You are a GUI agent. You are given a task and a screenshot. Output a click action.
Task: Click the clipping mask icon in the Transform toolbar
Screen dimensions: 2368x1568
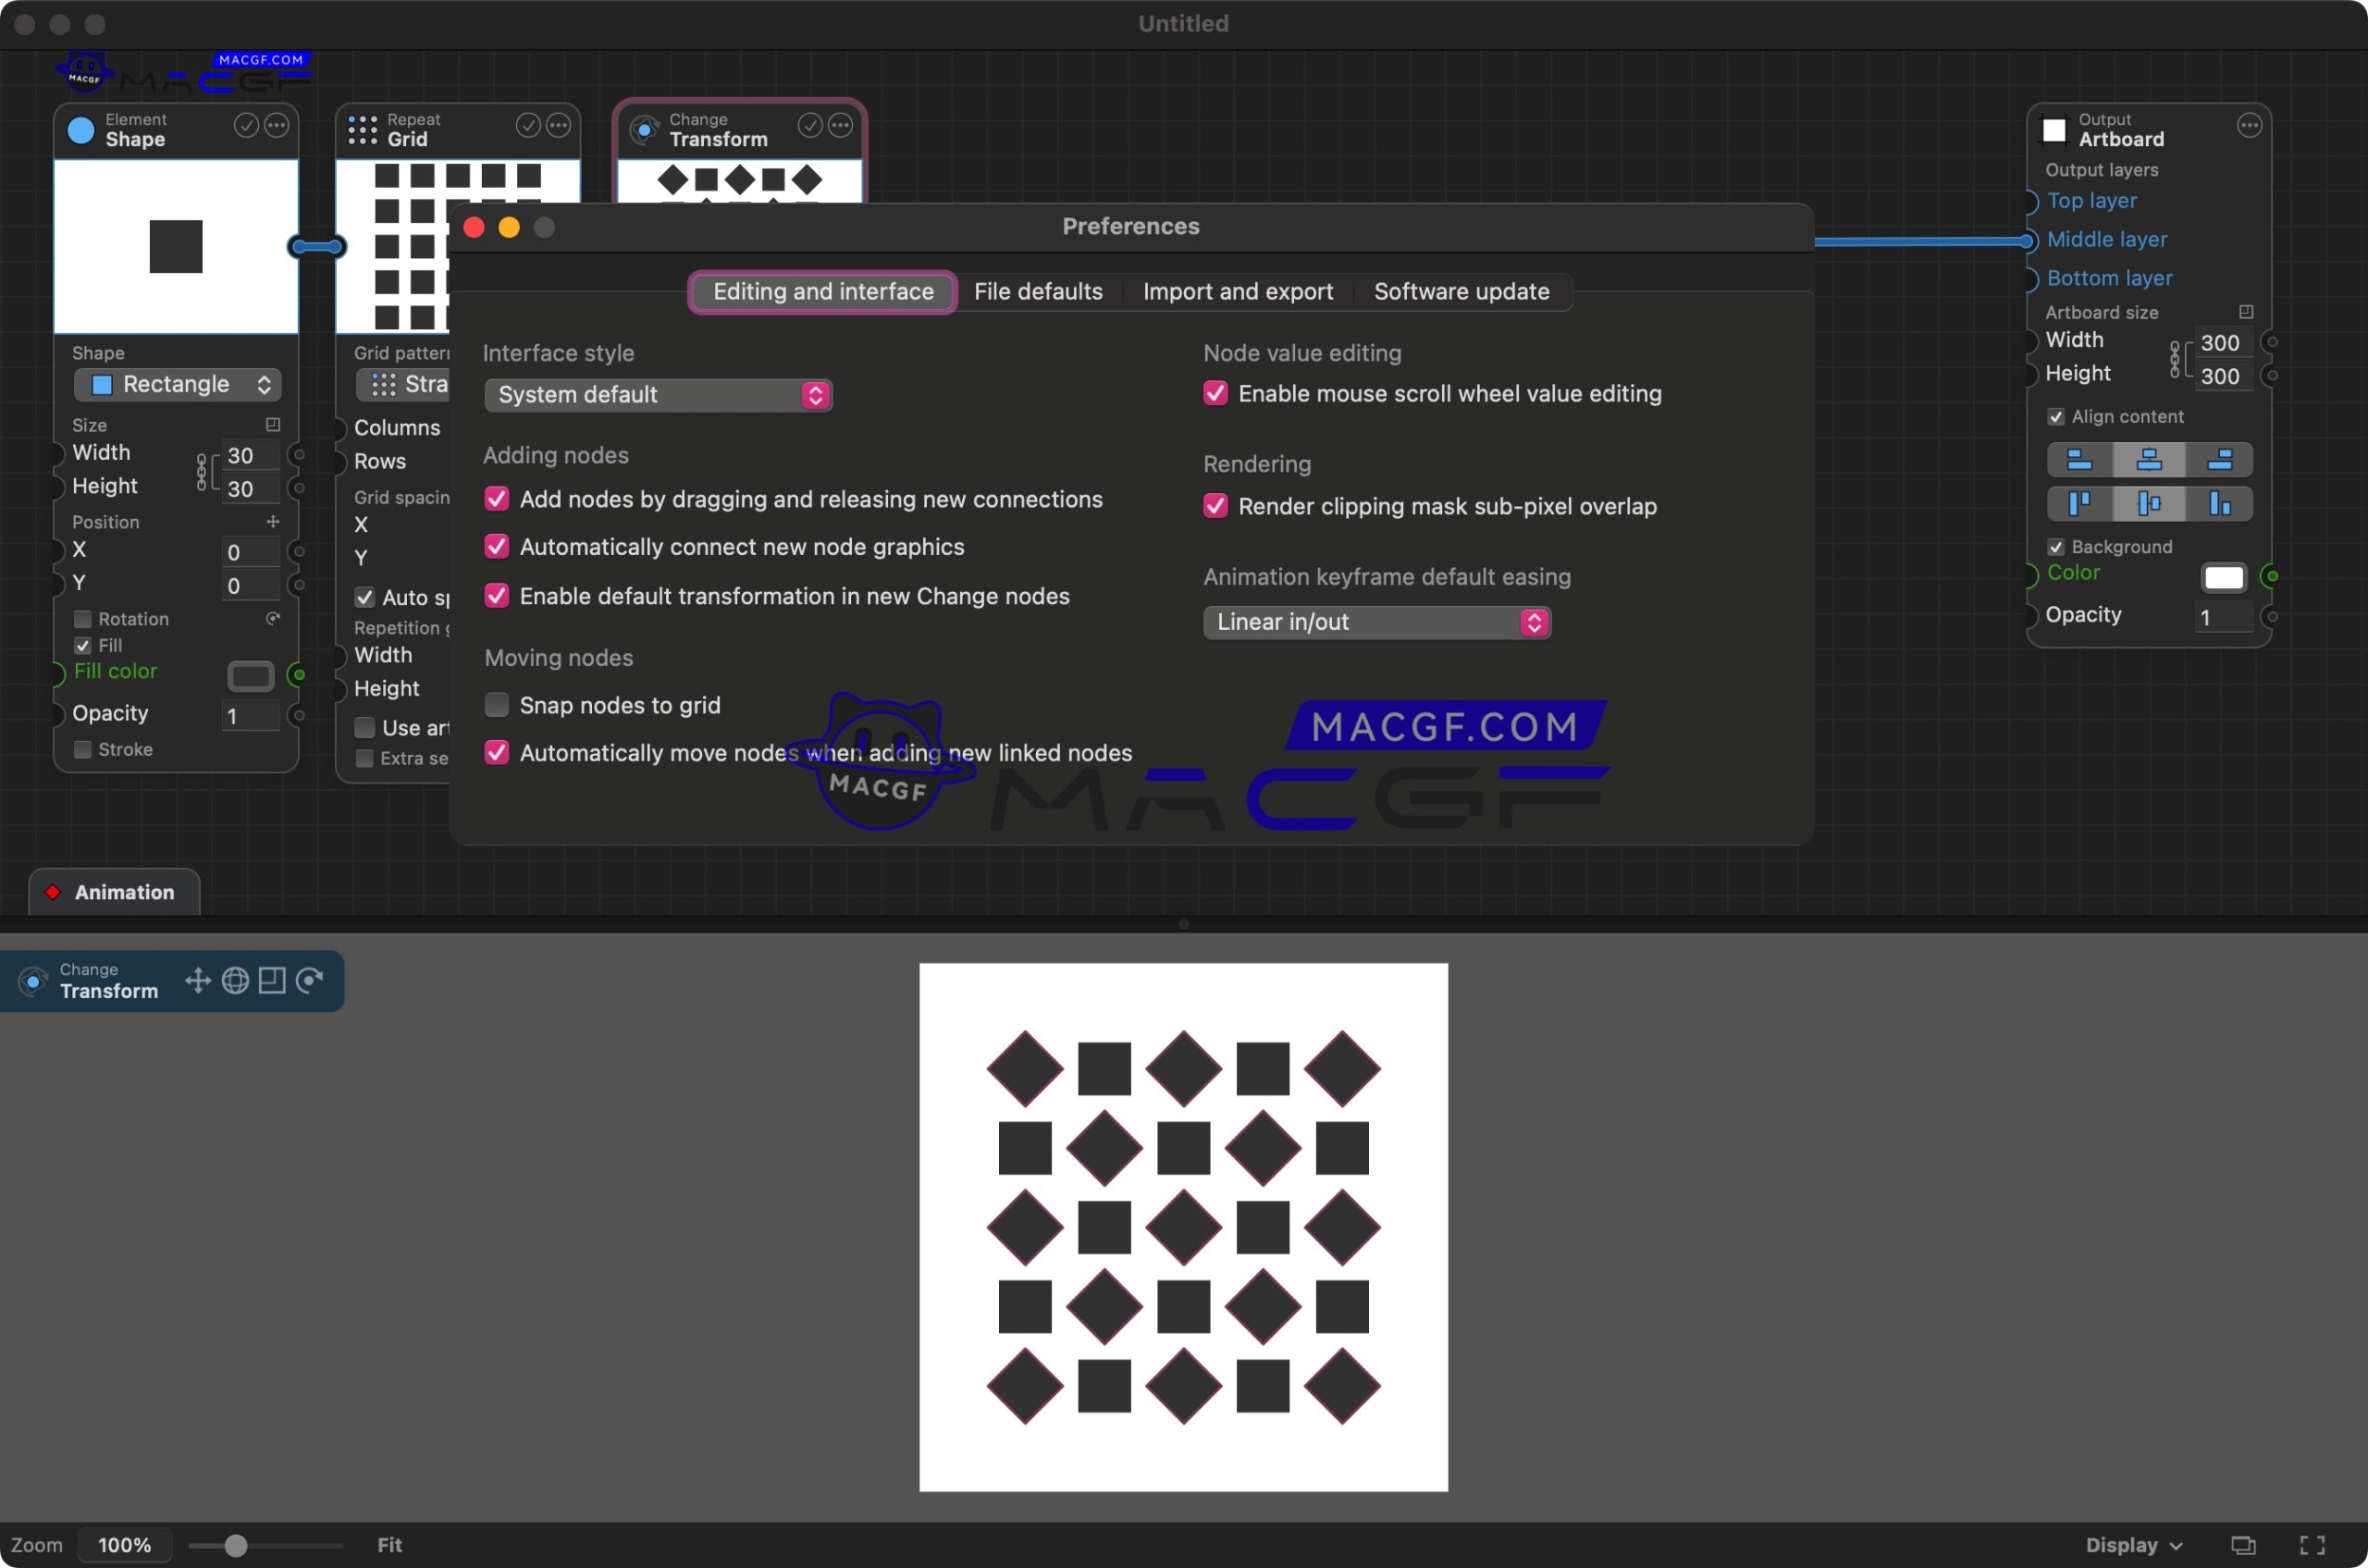271,981
